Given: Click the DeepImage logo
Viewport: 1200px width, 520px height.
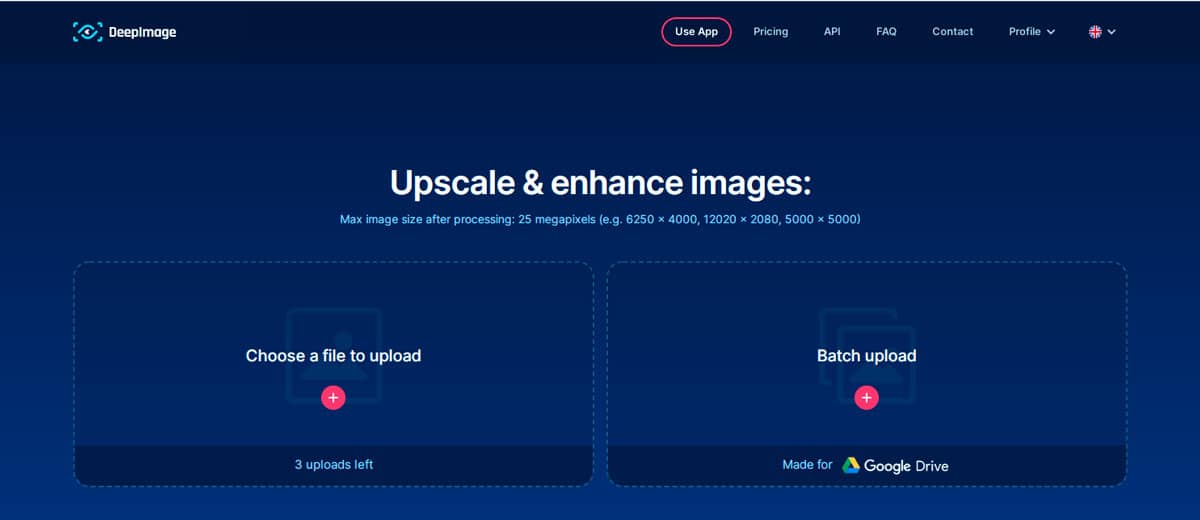Looking at the screenshot, I should (x=125, y=32).
